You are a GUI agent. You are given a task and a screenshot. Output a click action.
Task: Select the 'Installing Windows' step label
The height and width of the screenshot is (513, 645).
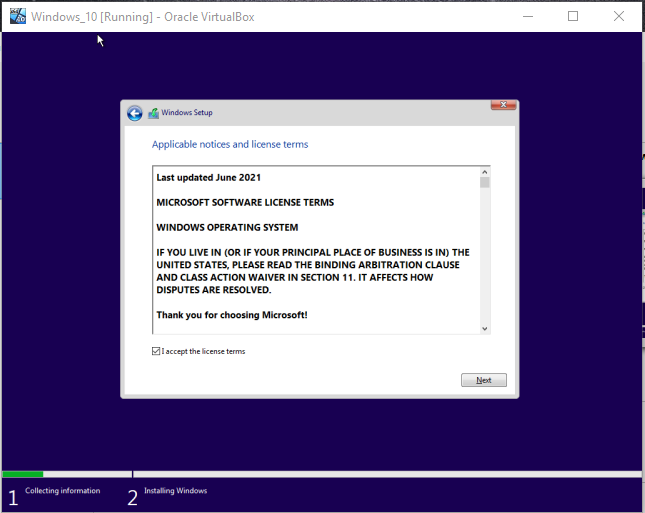176,491
